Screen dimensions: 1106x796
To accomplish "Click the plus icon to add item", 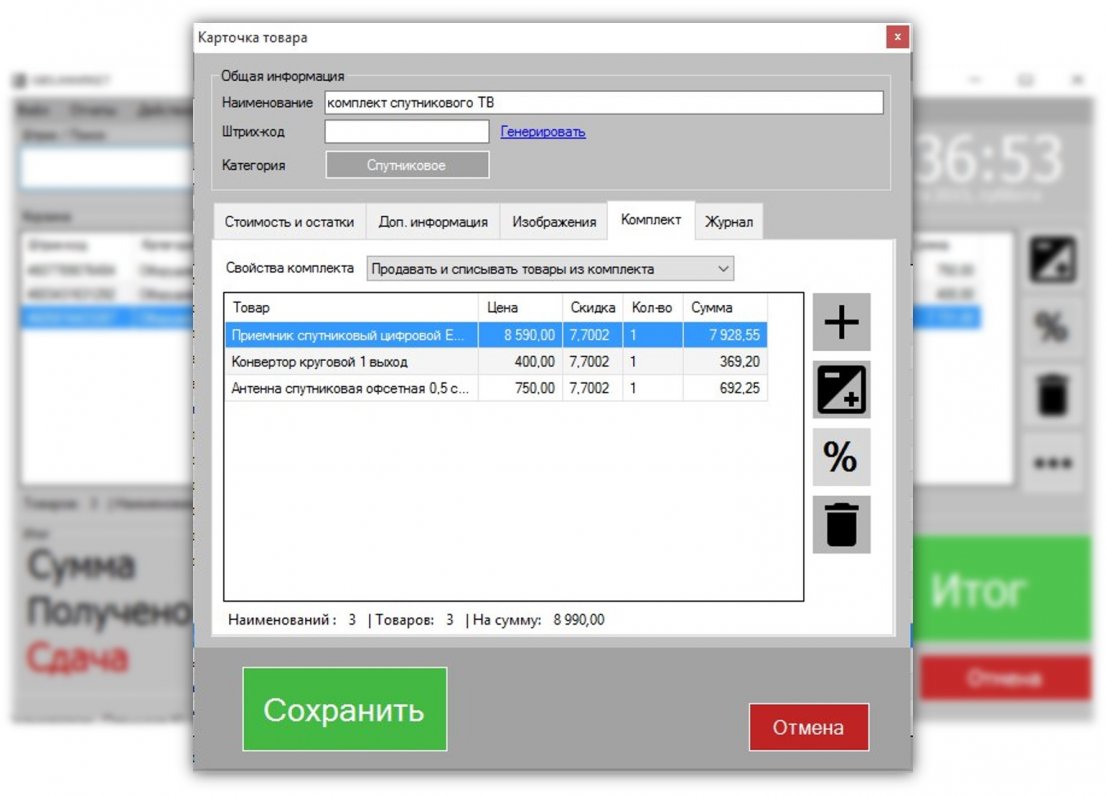I will [841, 322].
